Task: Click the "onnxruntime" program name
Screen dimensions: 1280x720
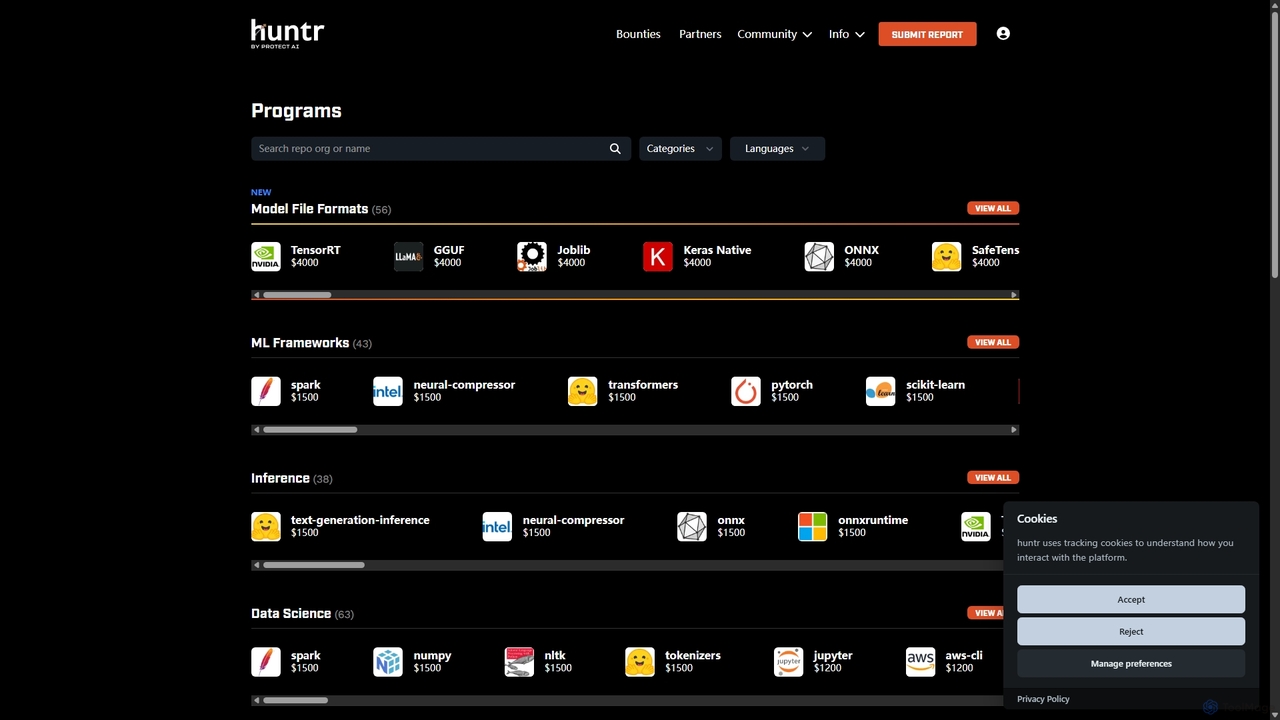Action: pyautogui.click(x=873, y=520)
